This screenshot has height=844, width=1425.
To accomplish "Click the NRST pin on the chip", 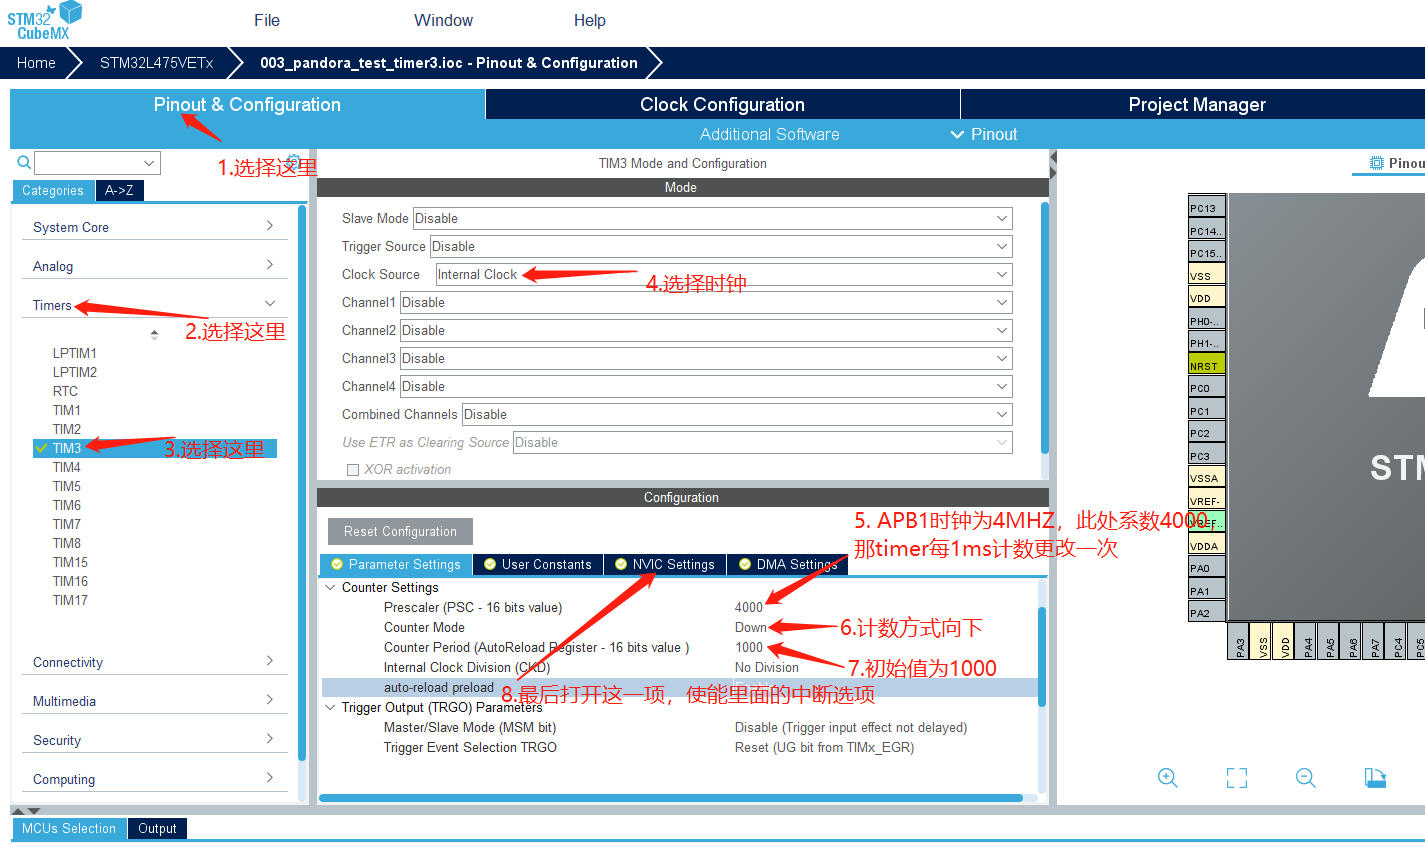I will tap(1207, 365).
